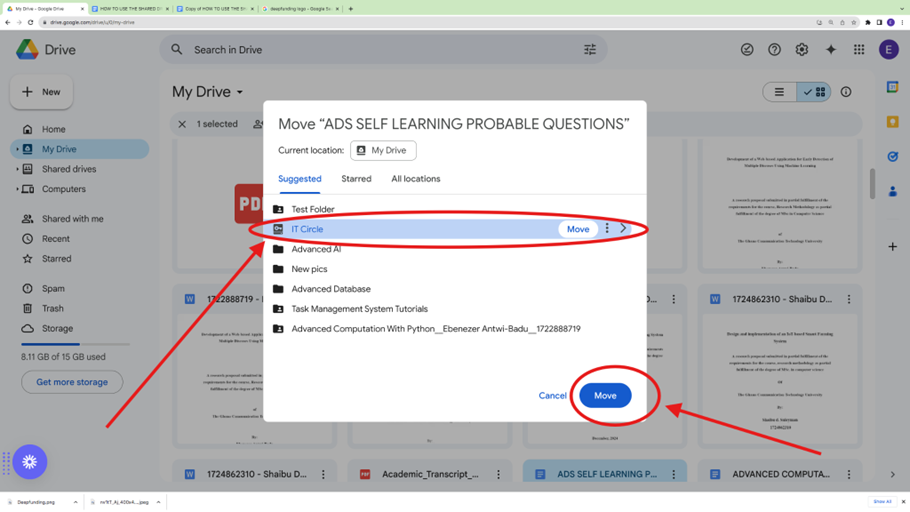
Task: Clear the 1 selected item selection
Action: 182,125
